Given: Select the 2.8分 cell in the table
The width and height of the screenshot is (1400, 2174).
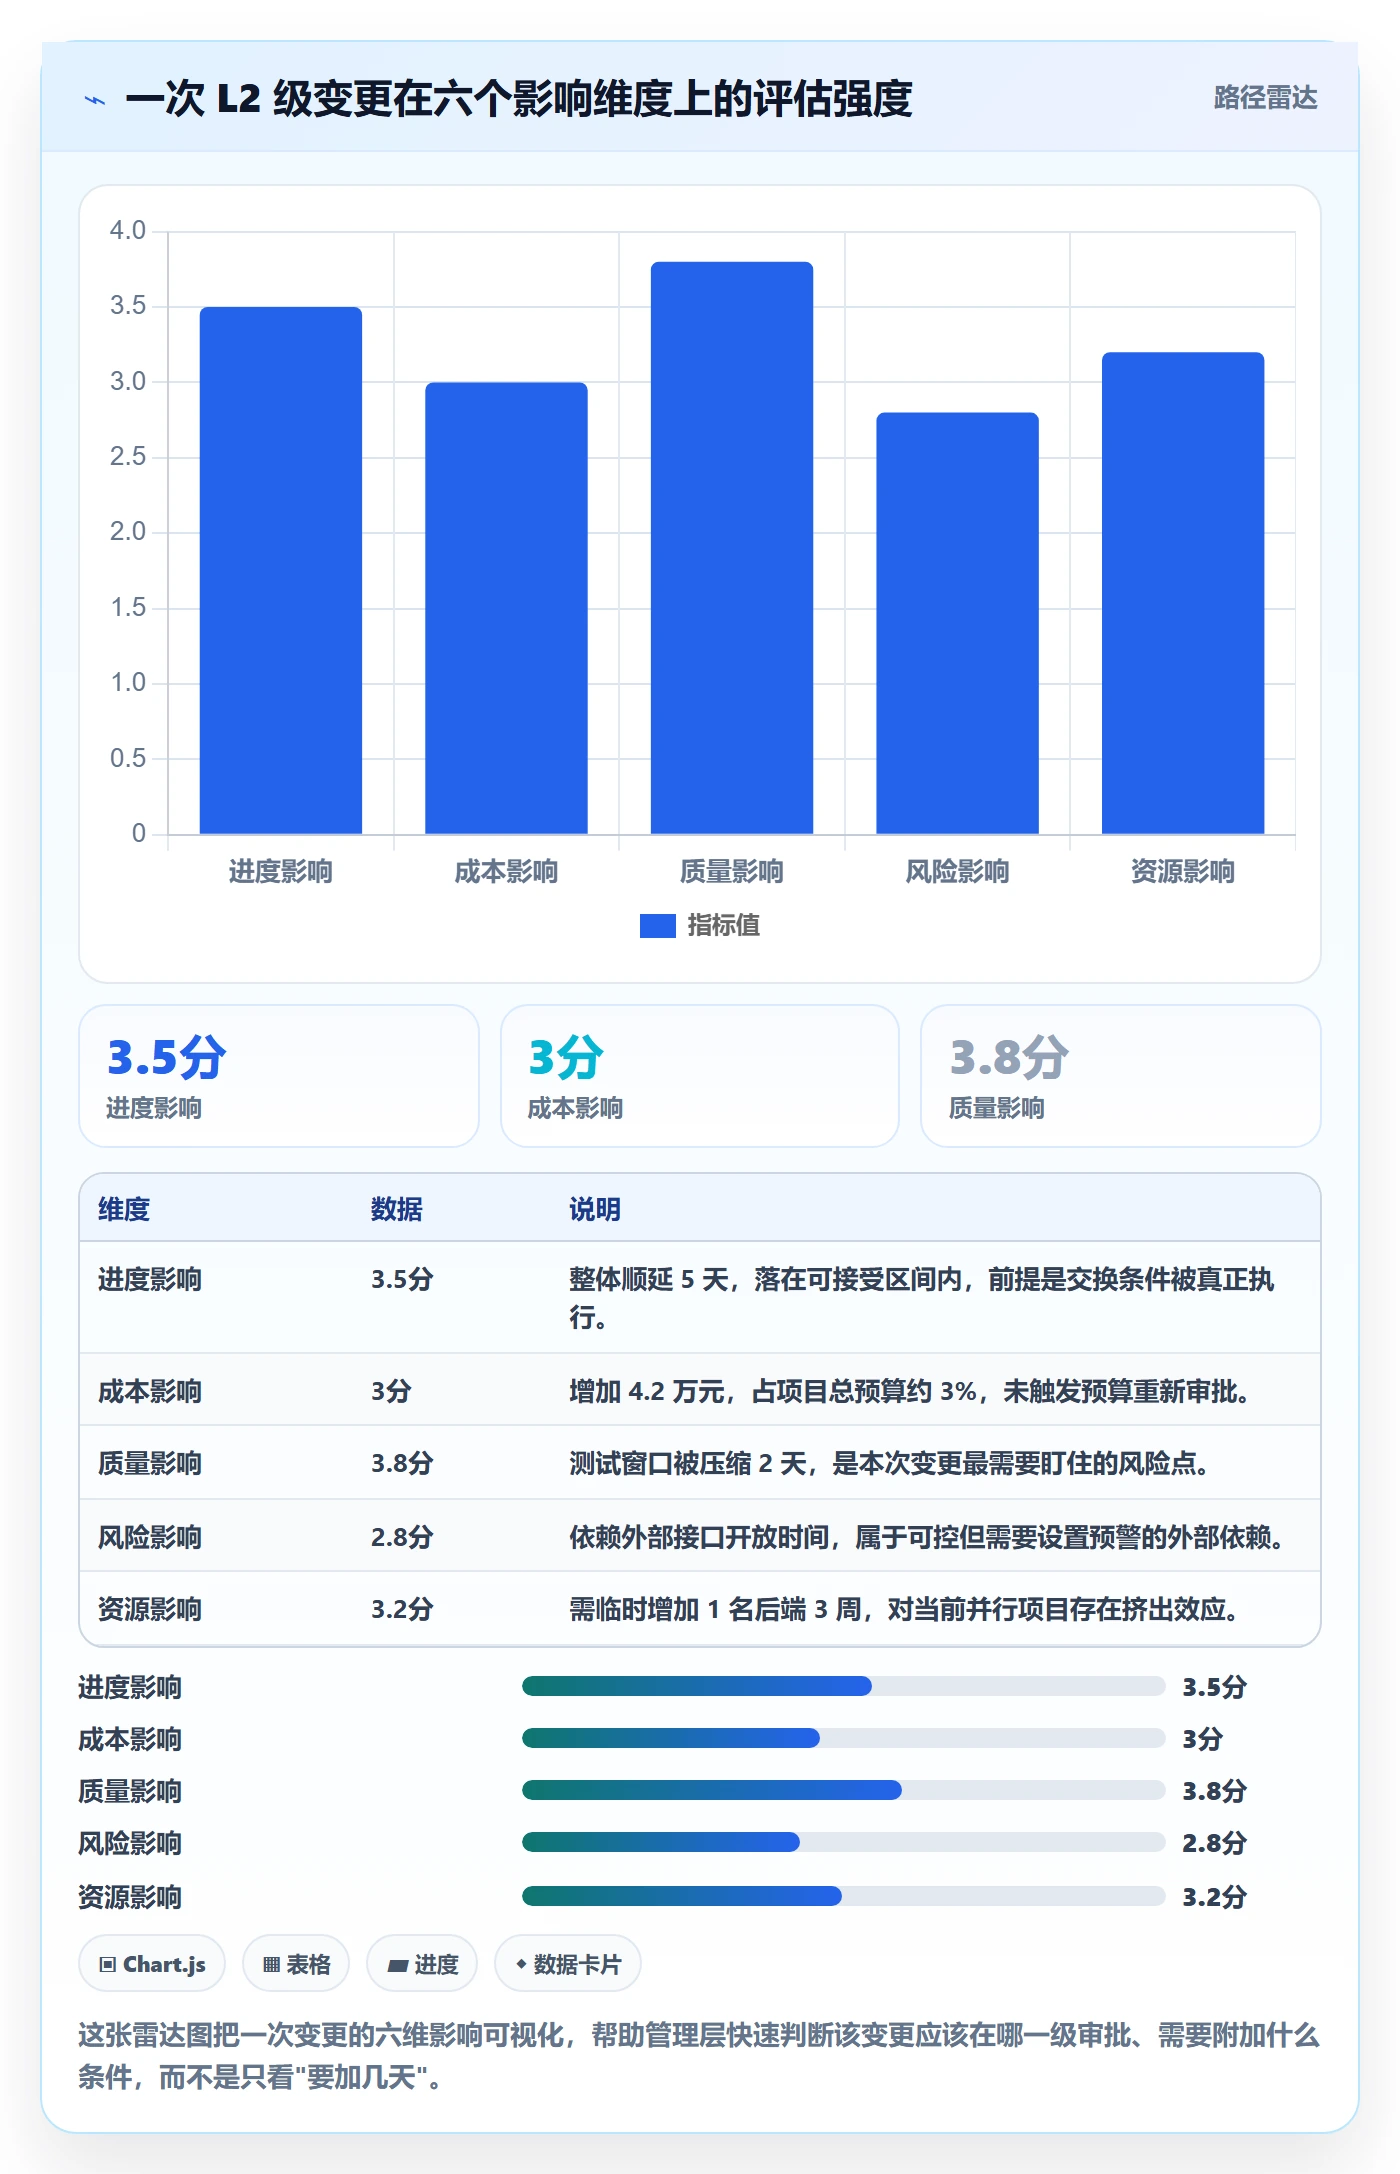Looking at the screenshot, I should point(402,1537).
